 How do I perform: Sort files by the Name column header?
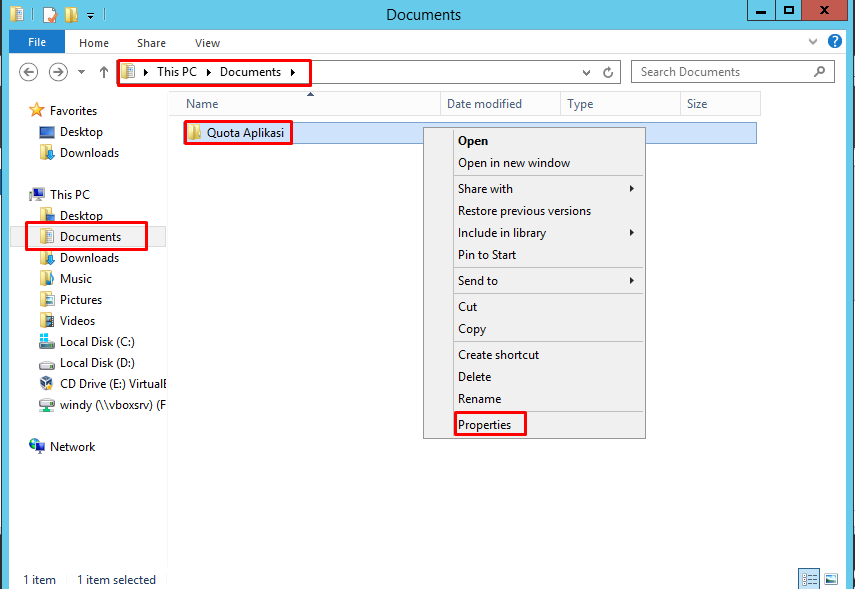click(x=202, y=103)
